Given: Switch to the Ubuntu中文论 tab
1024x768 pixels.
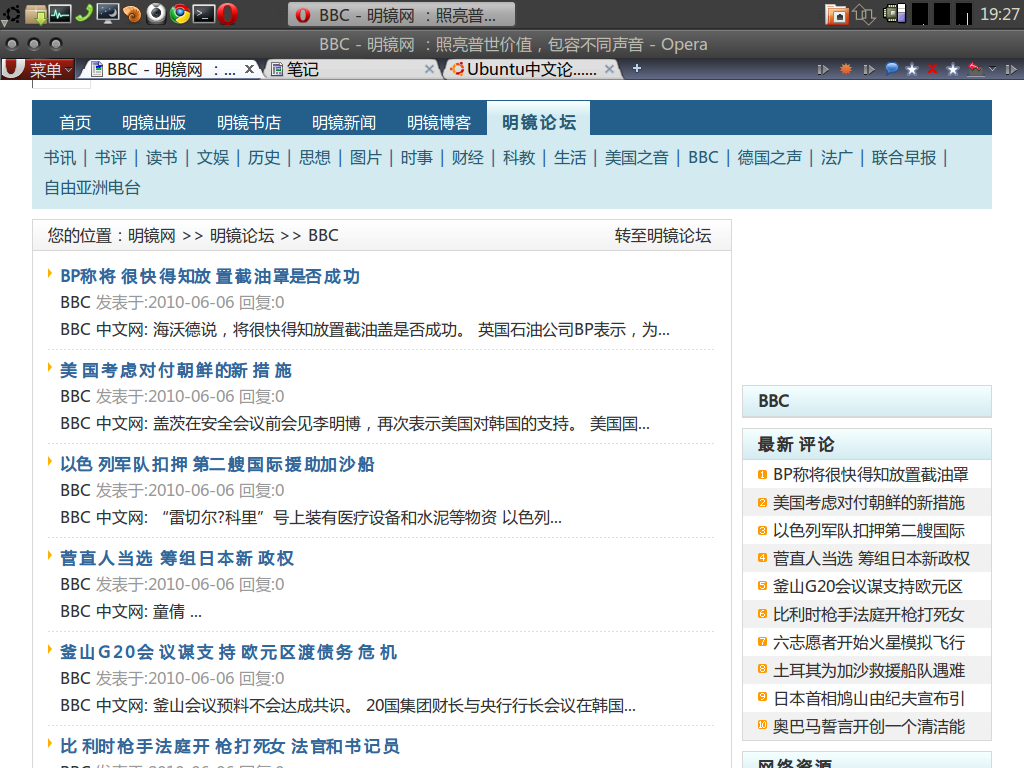Looking at the screenshot, I should click(x=532, y=69).
